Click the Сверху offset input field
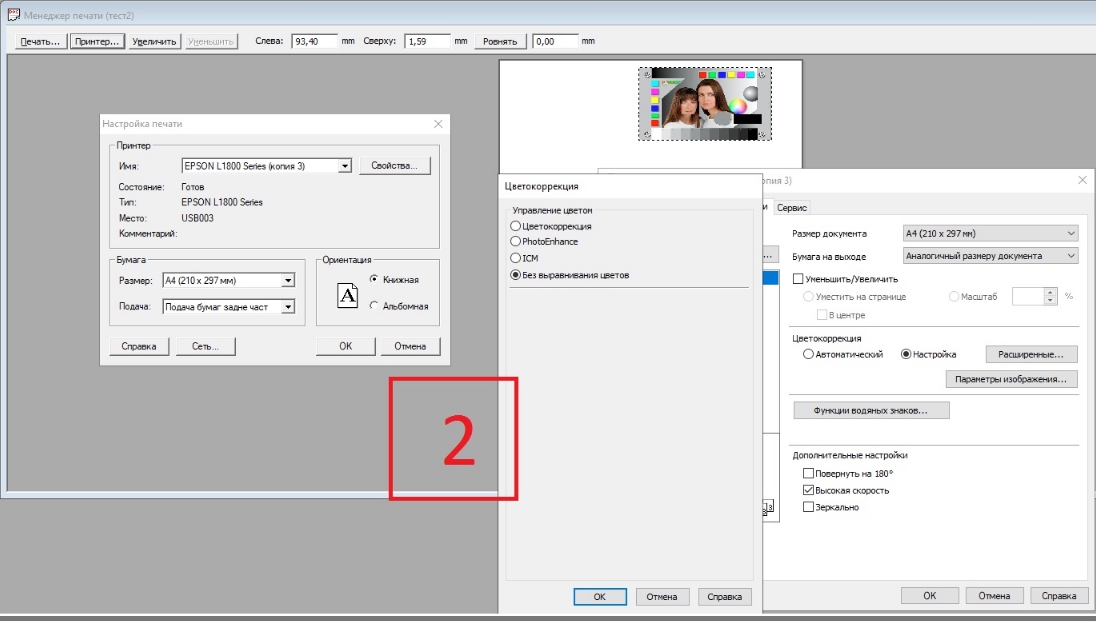 [x=427, y=41]
